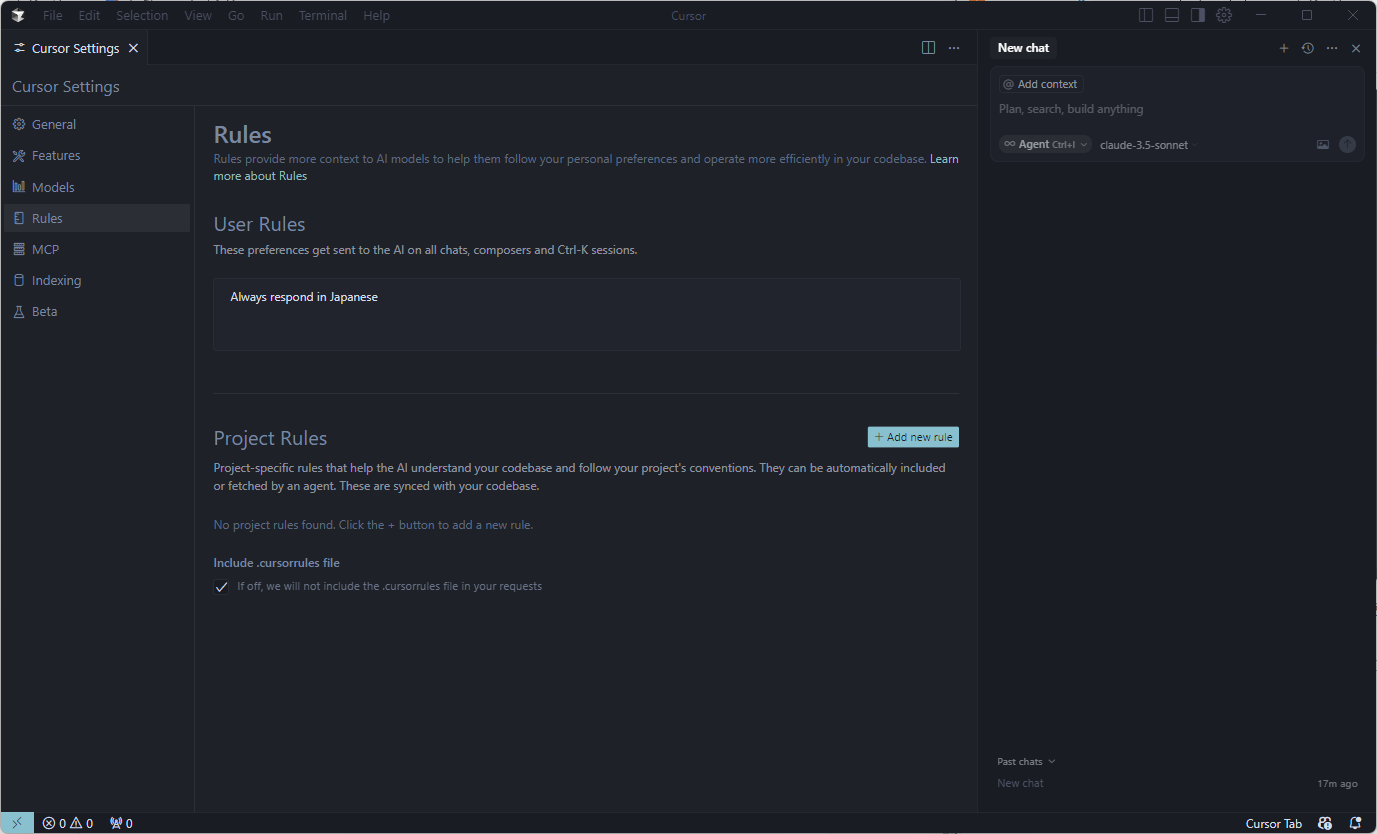The image size is (1377, 834).
Task: Close the AI chat pane
Action: pos(1356,48)
